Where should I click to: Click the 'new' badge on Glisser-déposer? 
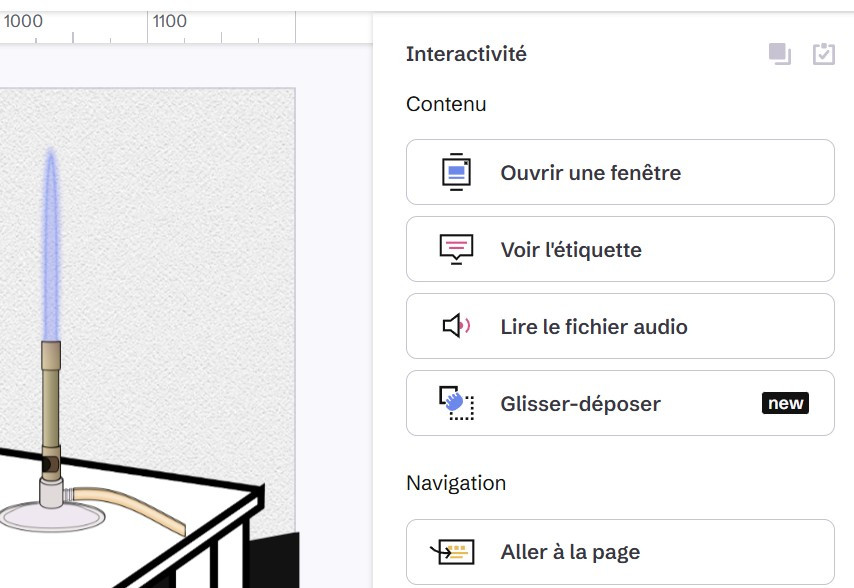tap(785, 403)
